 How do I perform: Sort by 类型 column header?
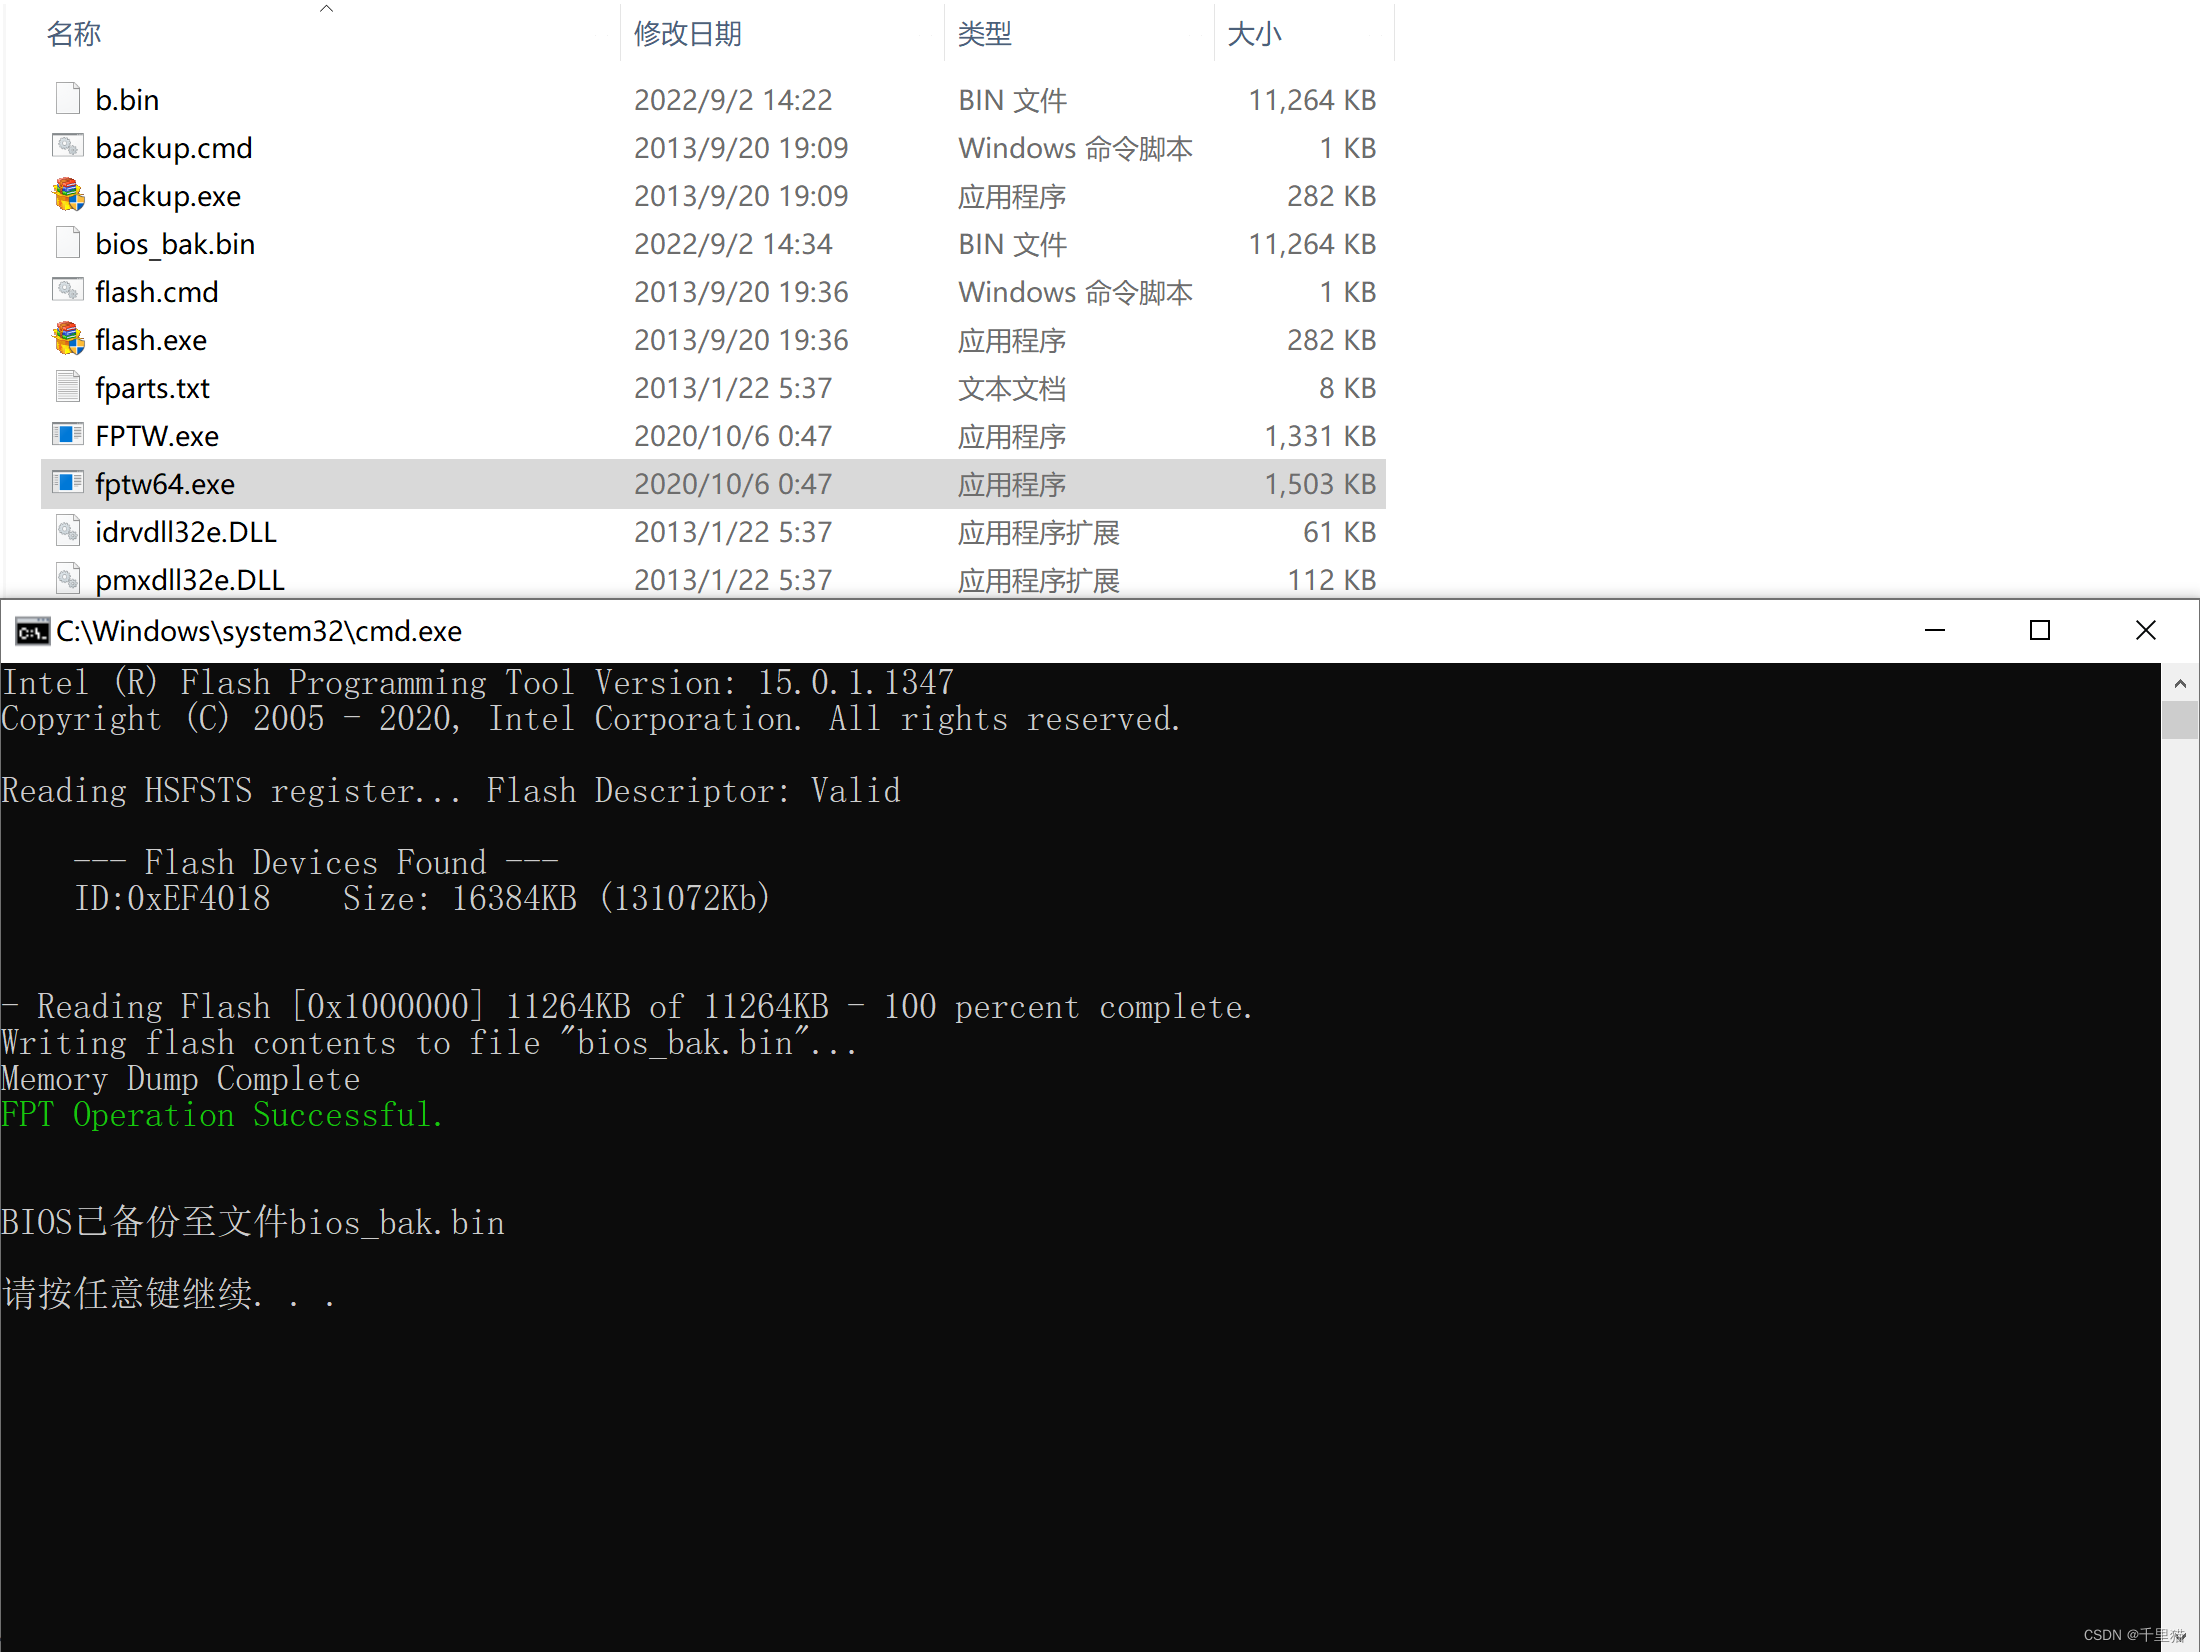[985, 34]
